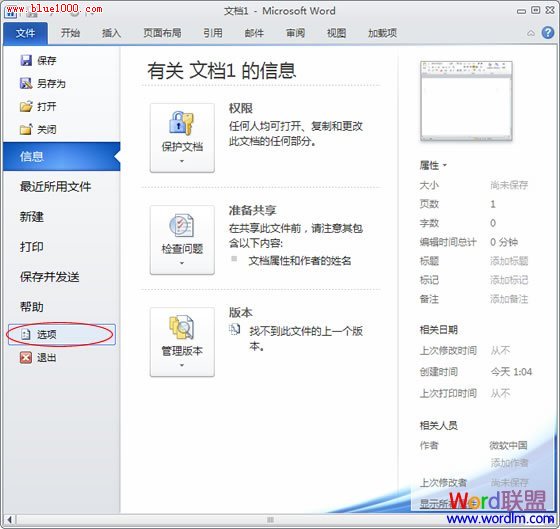Click the horizontal scrollbar thumb

point(270,520)
